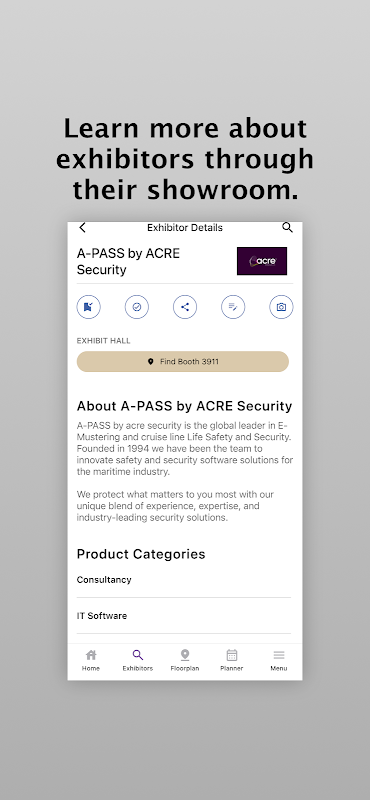Click the A-PASS by ACRE Security heading

pyautogui.click(x=129, y=262)
